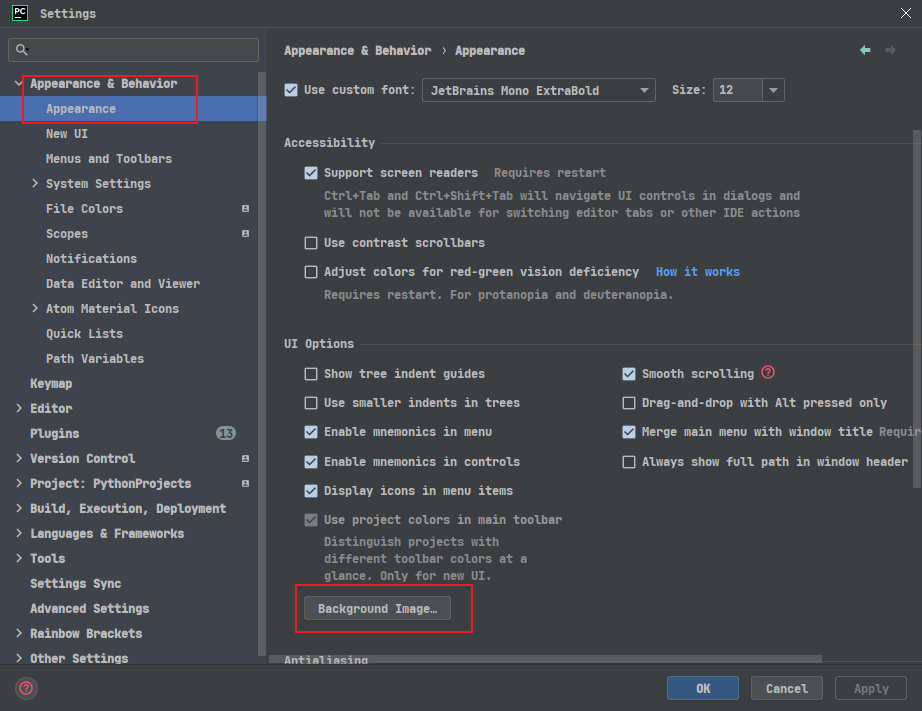The height and width of the screenshot is (711, 922).
Task: Open the custom font dropdown
Action: point(539,90)
